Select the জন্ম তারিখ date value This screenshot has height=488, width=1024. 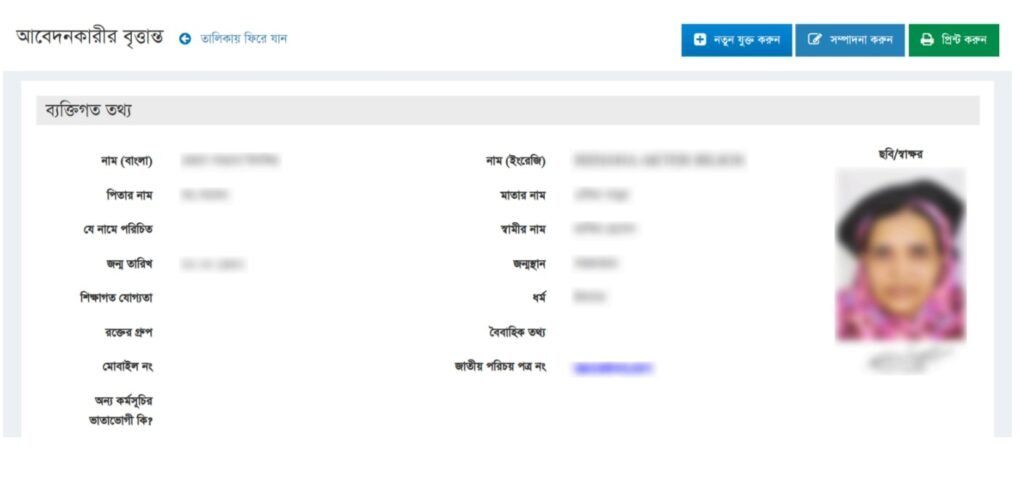pyautogui.click(x=213, y=265)
